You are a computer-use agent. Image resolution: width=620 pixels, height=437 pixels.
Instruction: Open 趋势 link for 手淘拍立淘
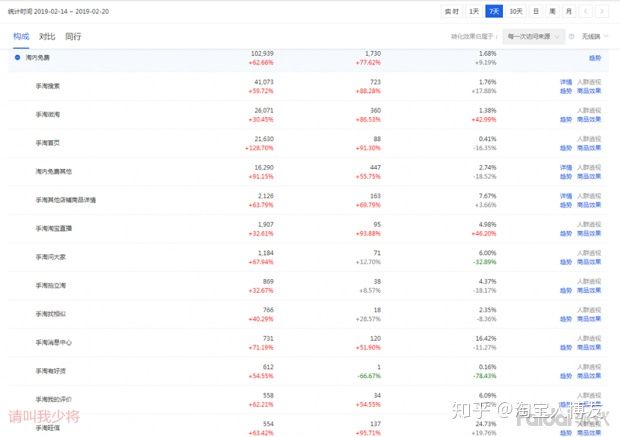pos(566,290)
